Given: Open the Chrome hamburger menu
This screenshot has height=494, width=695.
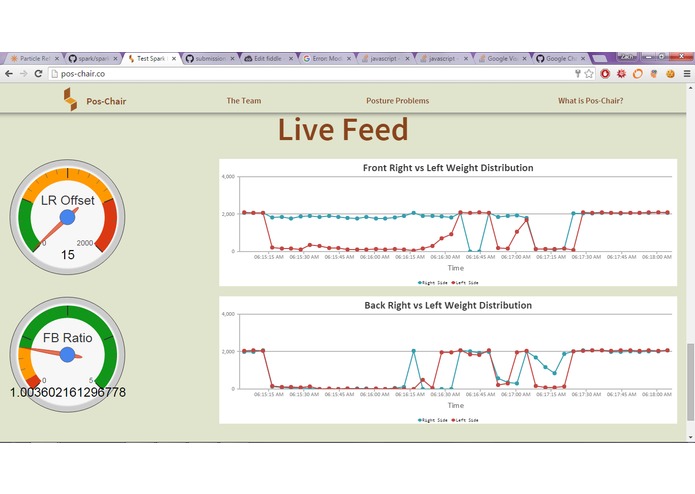Looking at the screenshot, I should [x=687, y=74].
